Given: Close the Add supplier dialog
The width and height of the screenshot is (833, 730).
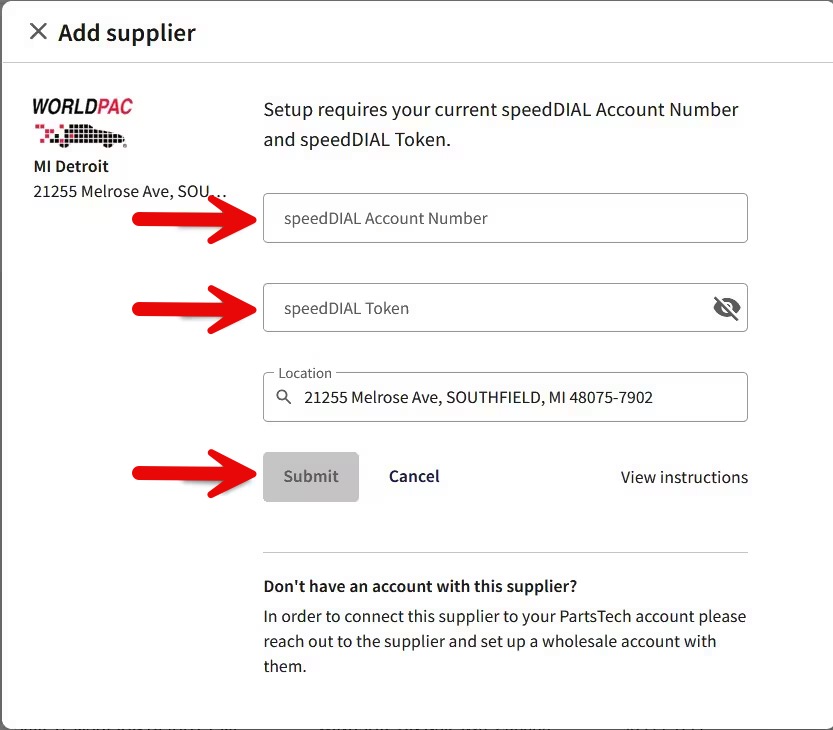Looking at the screenshot, I should [38, 32].
